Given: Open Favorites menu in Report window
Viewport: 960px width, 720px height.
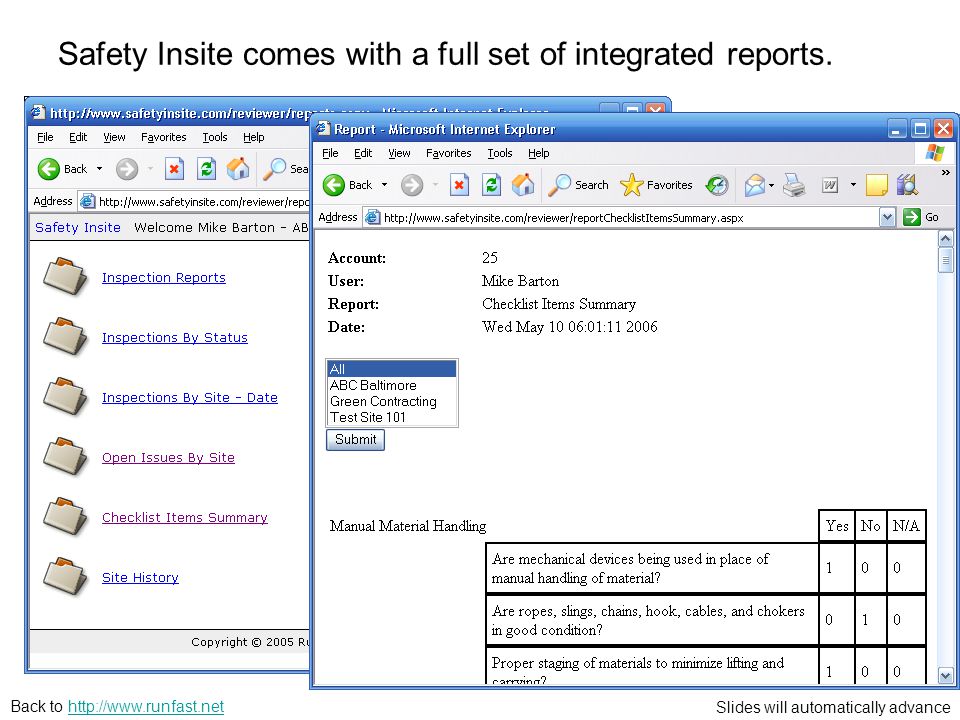Looking at the screenshot, I should (449, 153).
